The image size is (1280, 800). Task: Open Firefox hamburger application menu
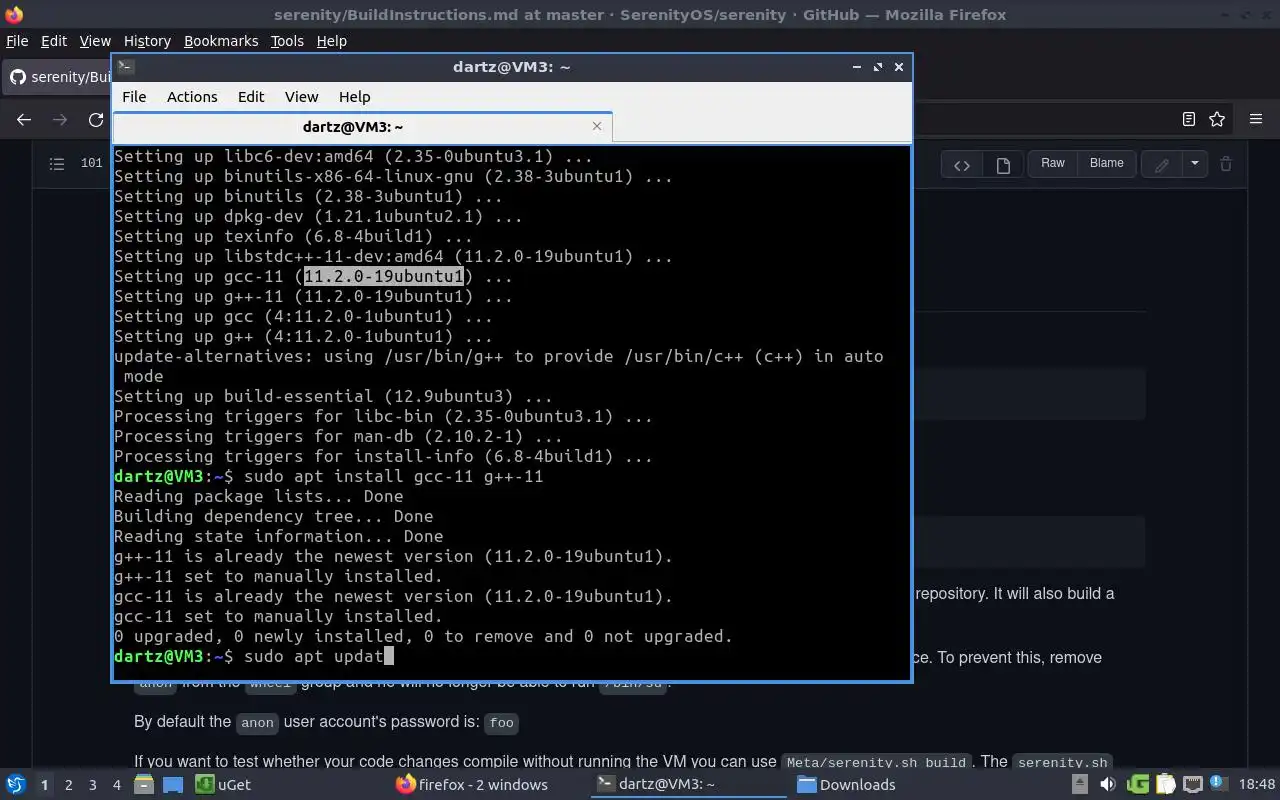[x=1256, y=119]
